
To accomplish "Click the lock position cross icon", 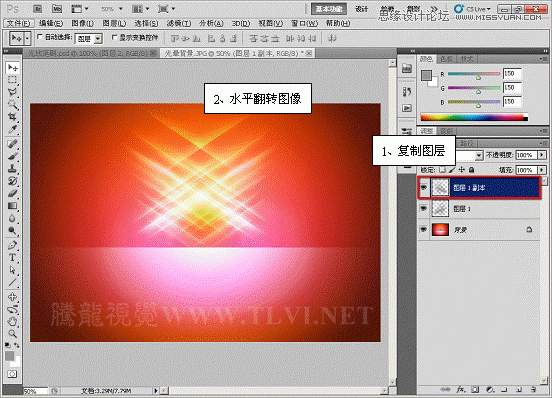I will pos(462,170).
